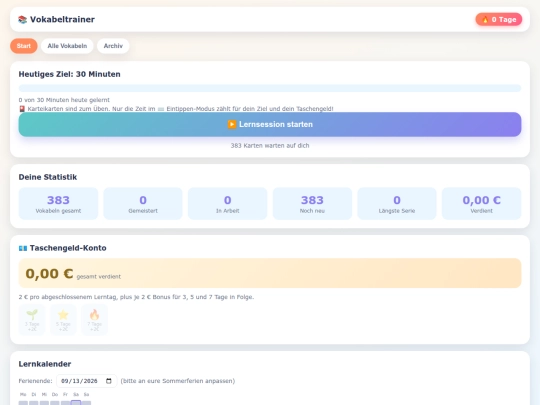This screenshot has height=405, width=540.
Task: Click the '0 von 30 Minuten heute gelernt' text
Action: coord(64,100)
